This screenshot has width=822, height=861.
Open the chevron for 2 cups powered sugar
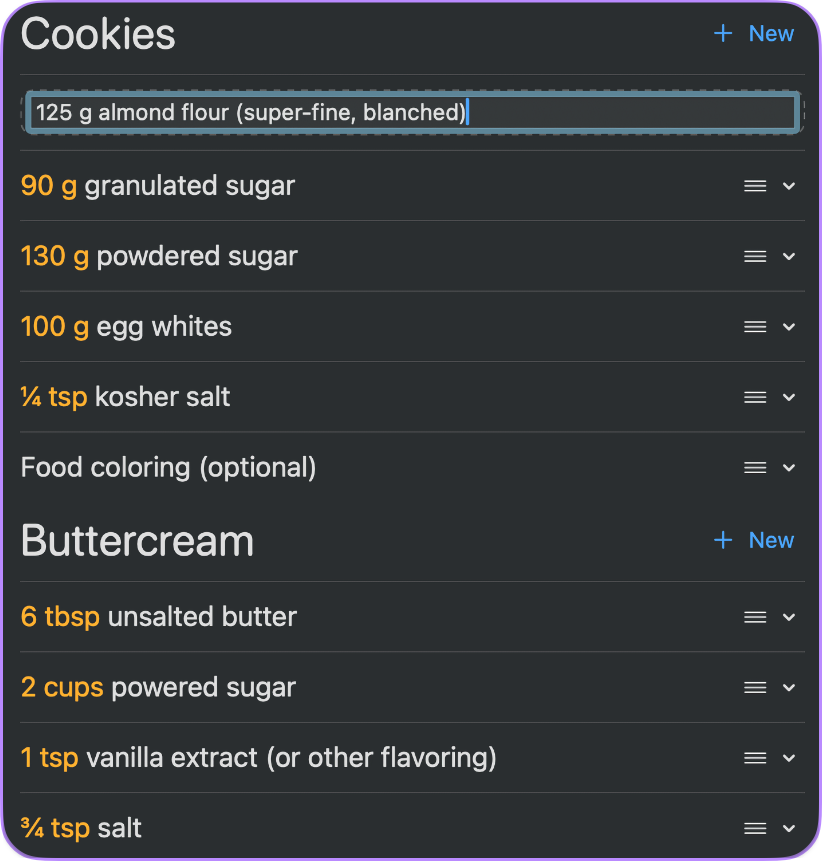coord(789,687)
